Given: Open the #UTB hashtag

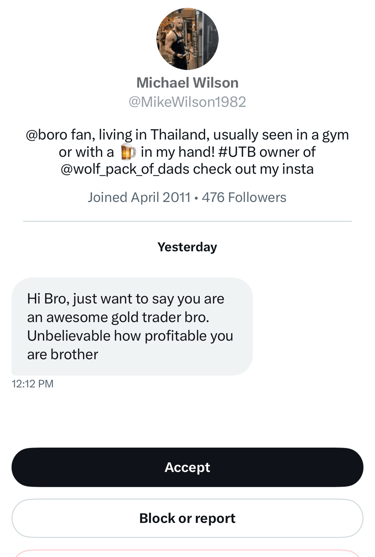Looking at the screenshot, I should pyautogui.click(x=237, y=152).
